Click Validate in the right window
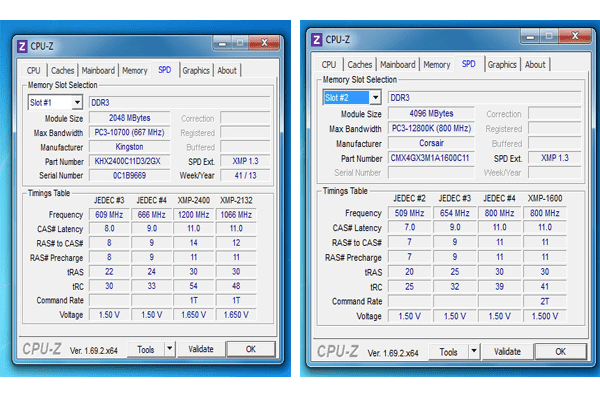This screenshot has height=400, width=600. click(x=507, y=351)
